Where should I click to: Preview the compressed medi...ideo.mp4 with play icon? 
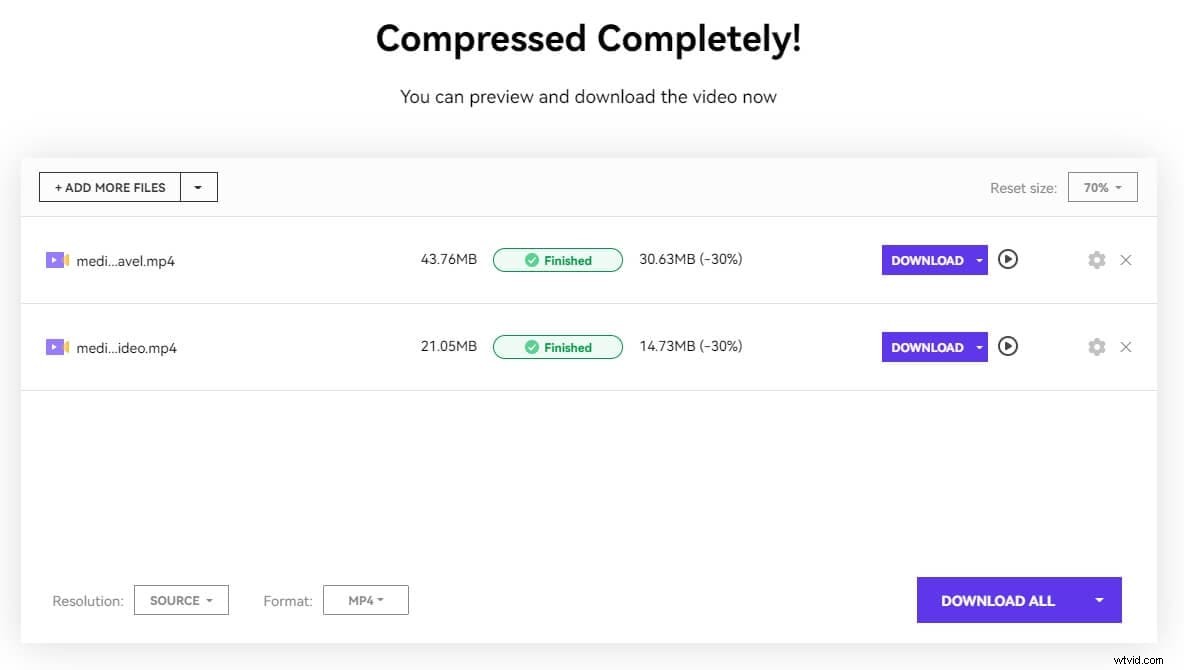[x=1008, y=347]
